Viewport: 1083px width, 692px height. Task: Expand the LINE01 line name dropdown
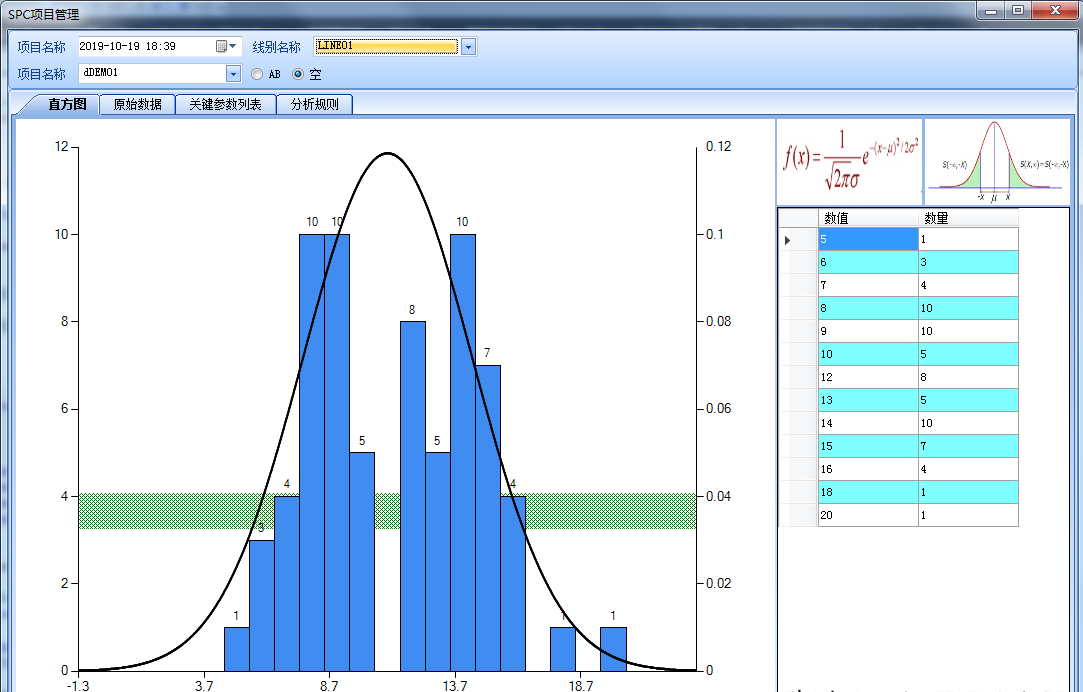tap(469, 46)
